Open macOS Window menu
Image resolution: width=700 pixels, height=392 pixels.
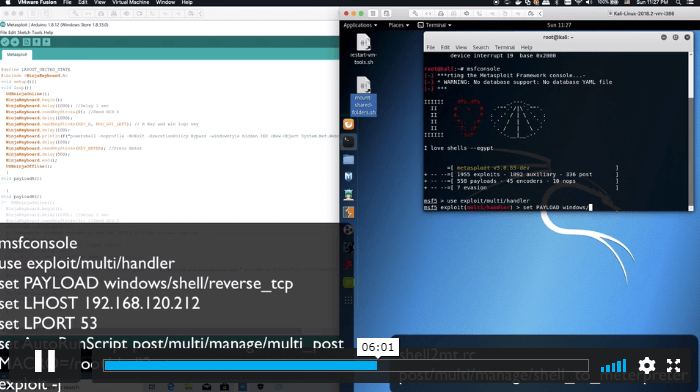click(165, 2)
